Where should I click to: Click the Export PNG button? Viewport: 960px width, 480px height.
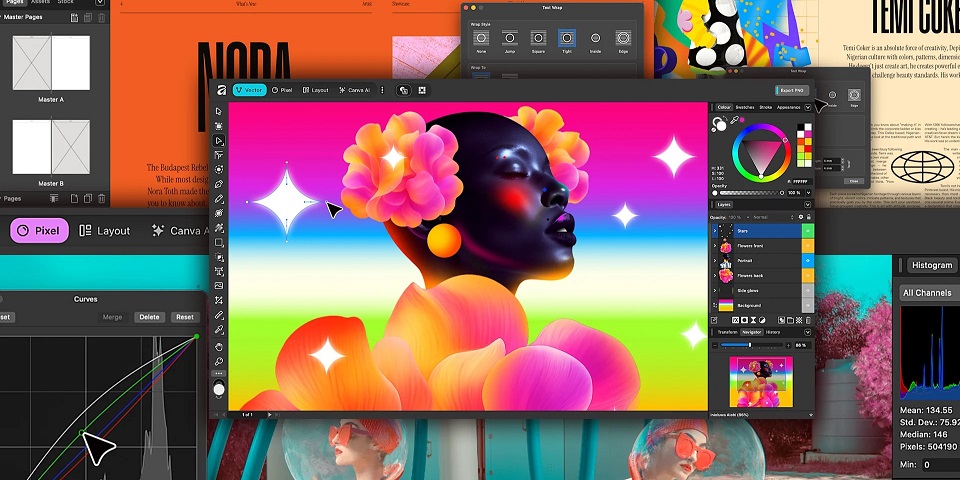[790, 90]
